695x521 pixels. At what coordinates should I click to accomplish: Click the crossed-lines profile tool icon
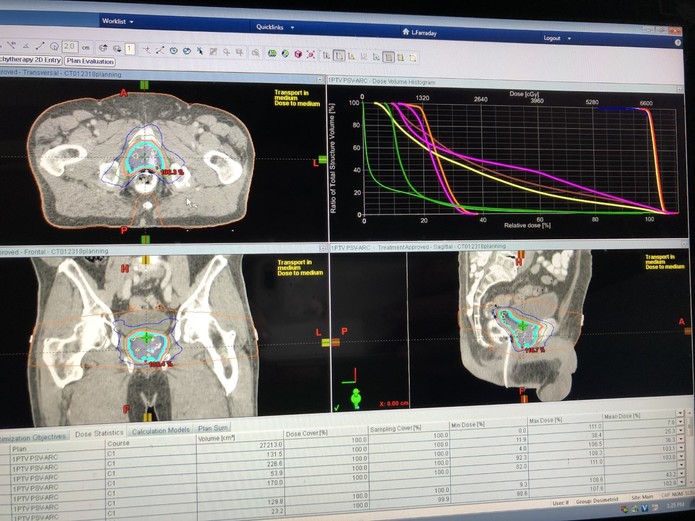(160, 50)
